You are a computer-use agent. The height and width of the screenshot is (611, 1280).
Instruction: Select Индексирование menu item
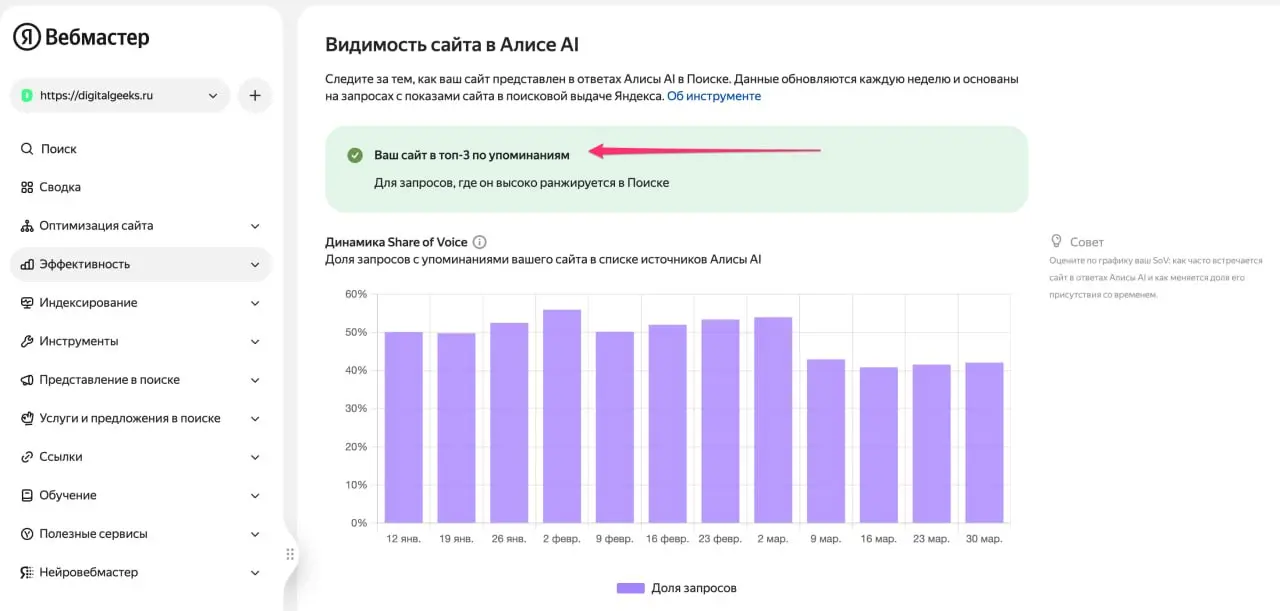141,303
